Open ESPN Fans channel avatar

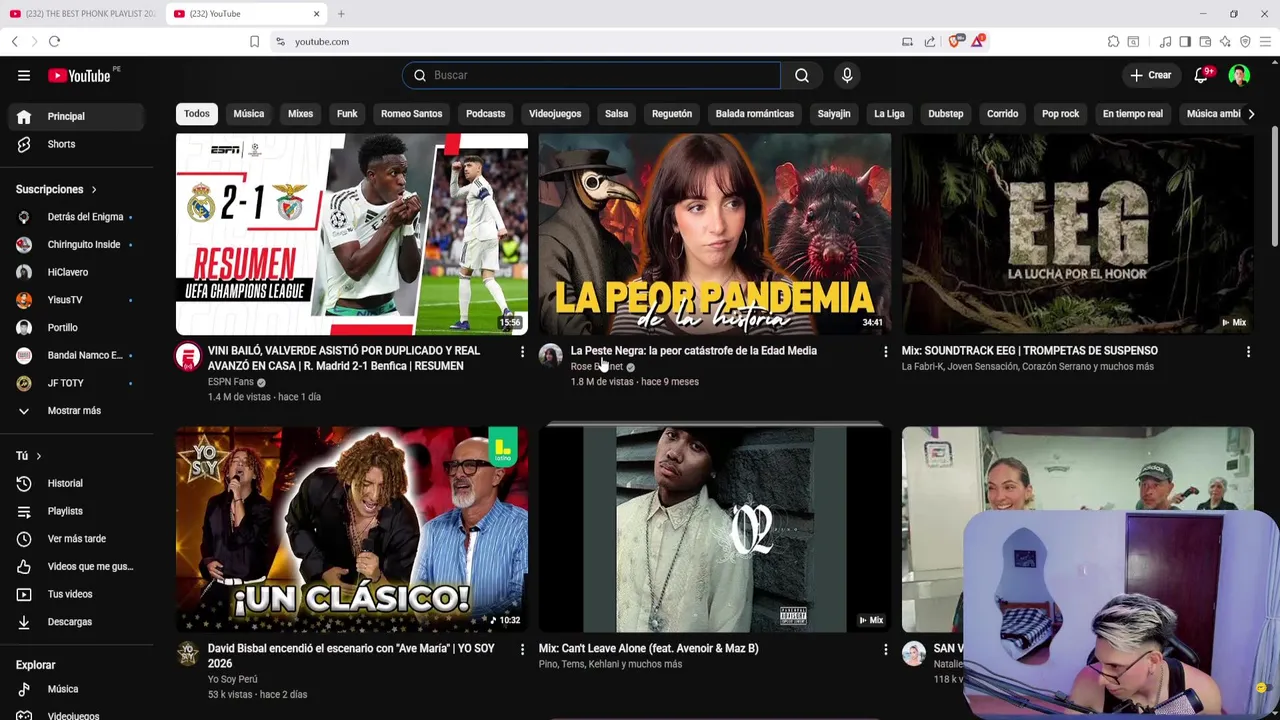click(188, 356)
